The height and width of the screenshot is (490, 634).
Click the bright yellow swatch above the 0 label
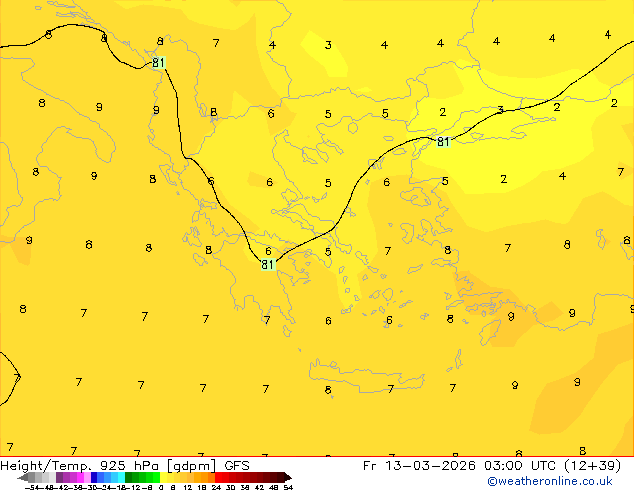click(x=163, y=477)
